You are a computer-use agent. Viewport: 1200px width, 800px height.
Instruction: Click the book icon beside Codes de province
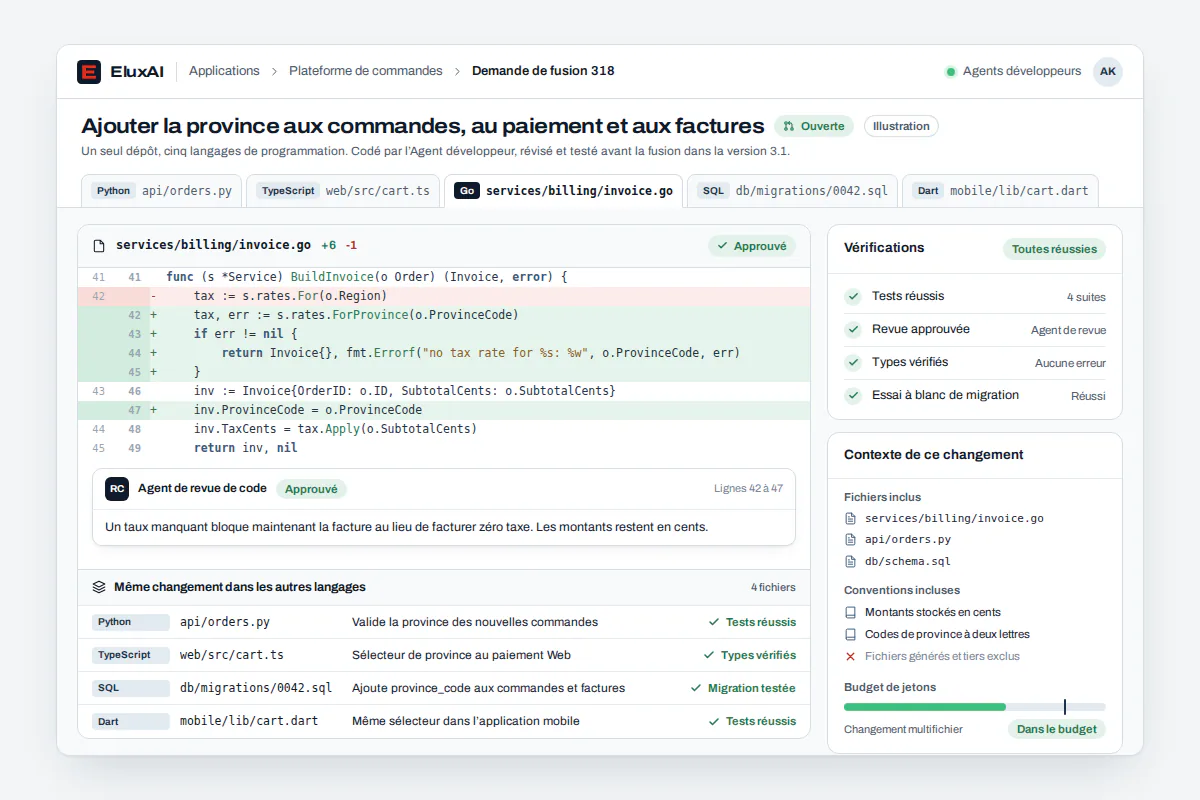851,634
